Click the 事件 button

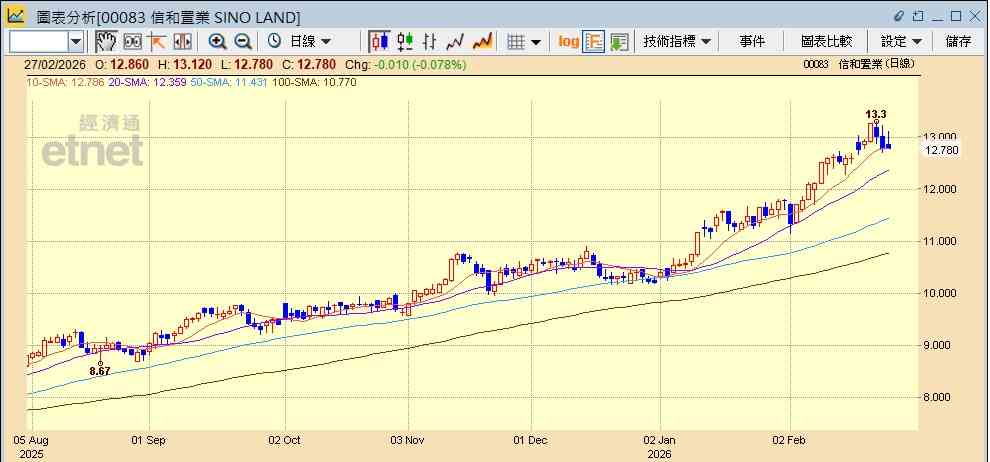coord(751,42)
